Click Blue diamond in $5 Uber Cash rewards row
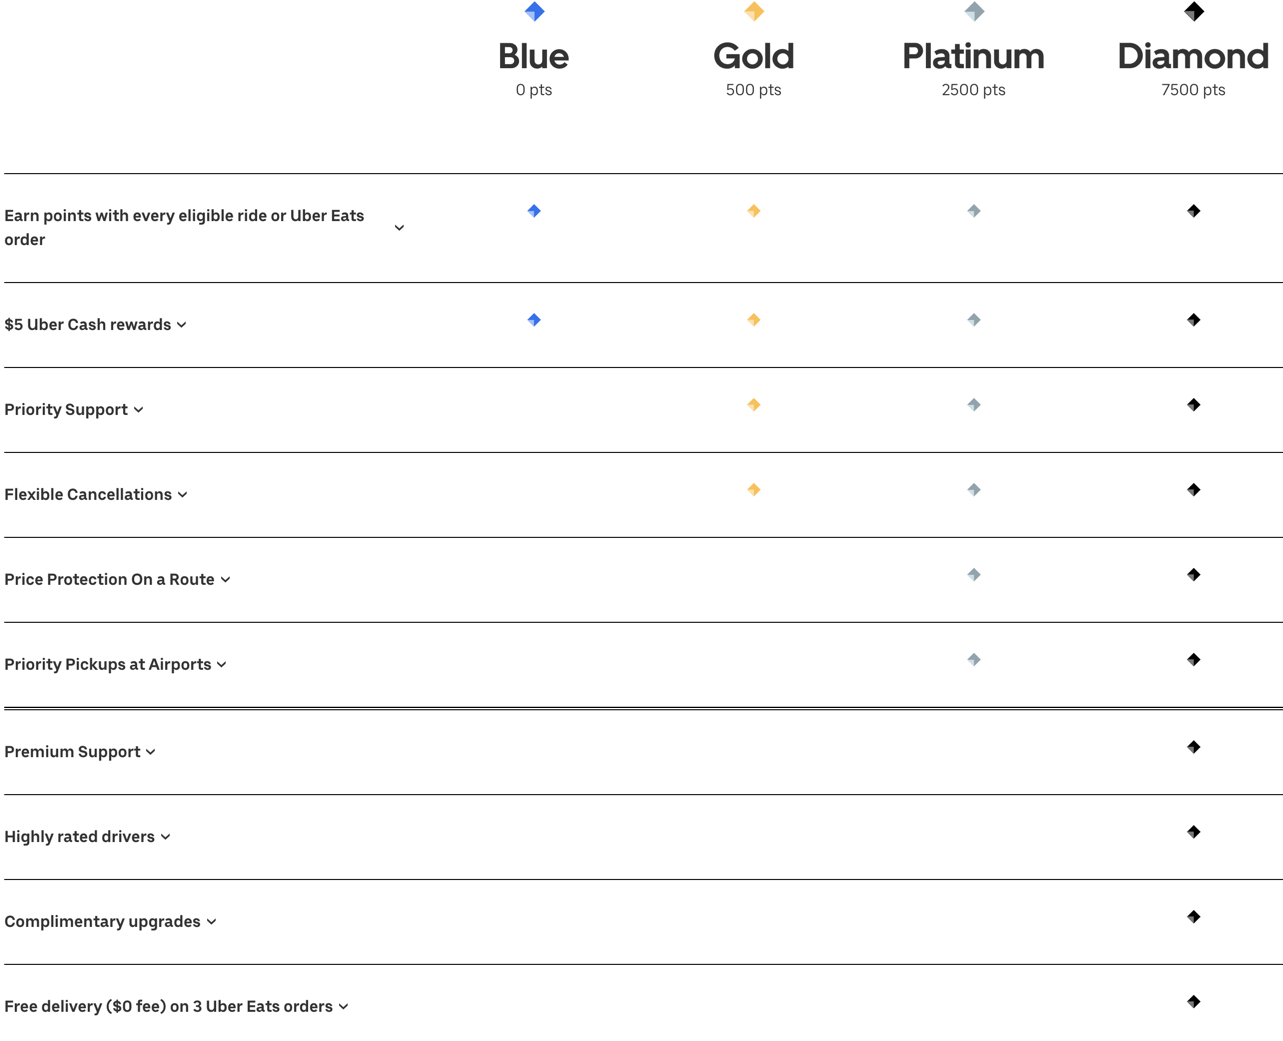 tap(534, 320)
